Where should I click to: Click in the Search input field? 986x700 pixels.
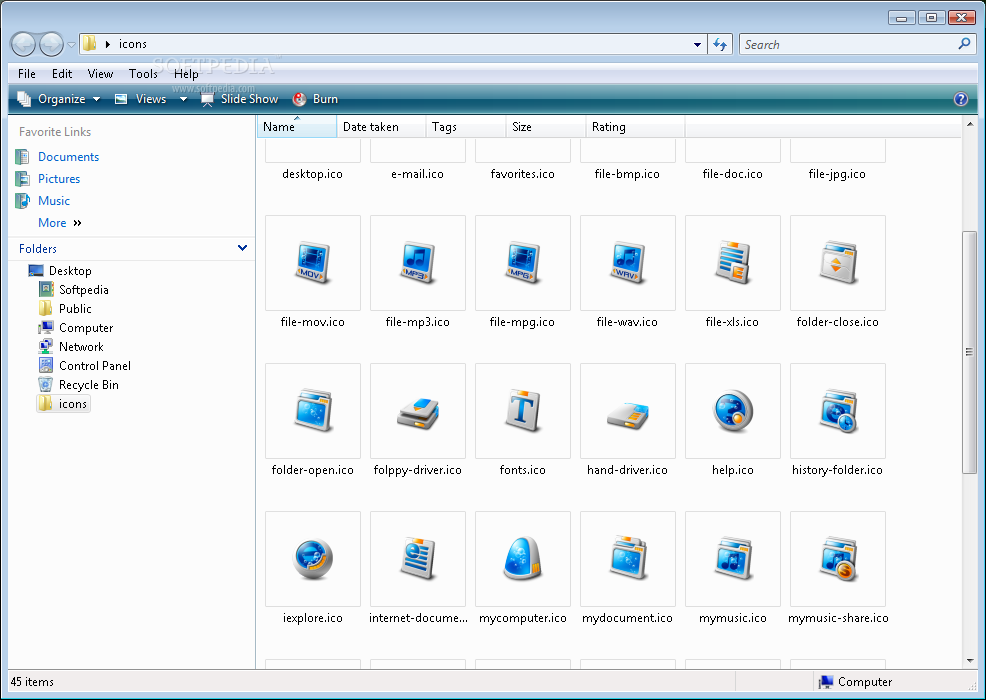coord(848,45)
